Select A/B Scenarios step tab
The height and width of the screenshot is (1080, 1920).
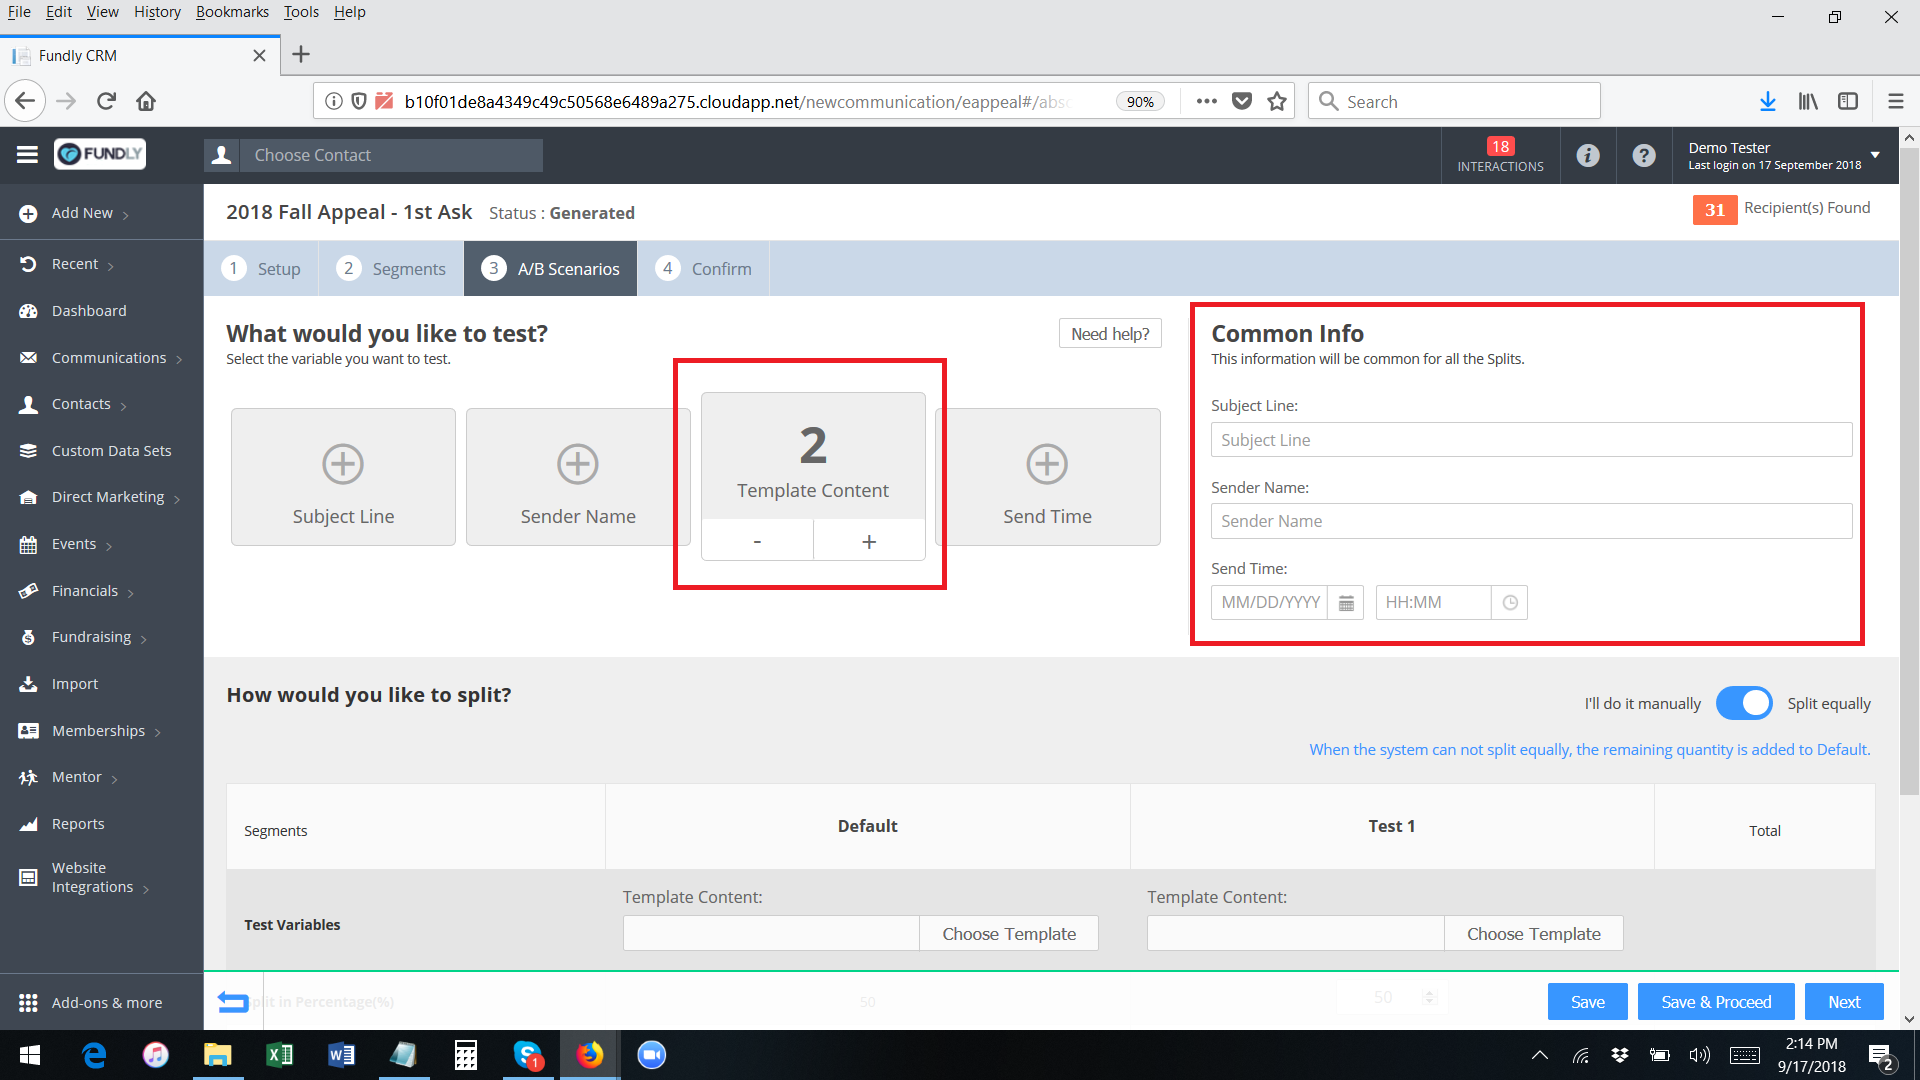point(550,268)
